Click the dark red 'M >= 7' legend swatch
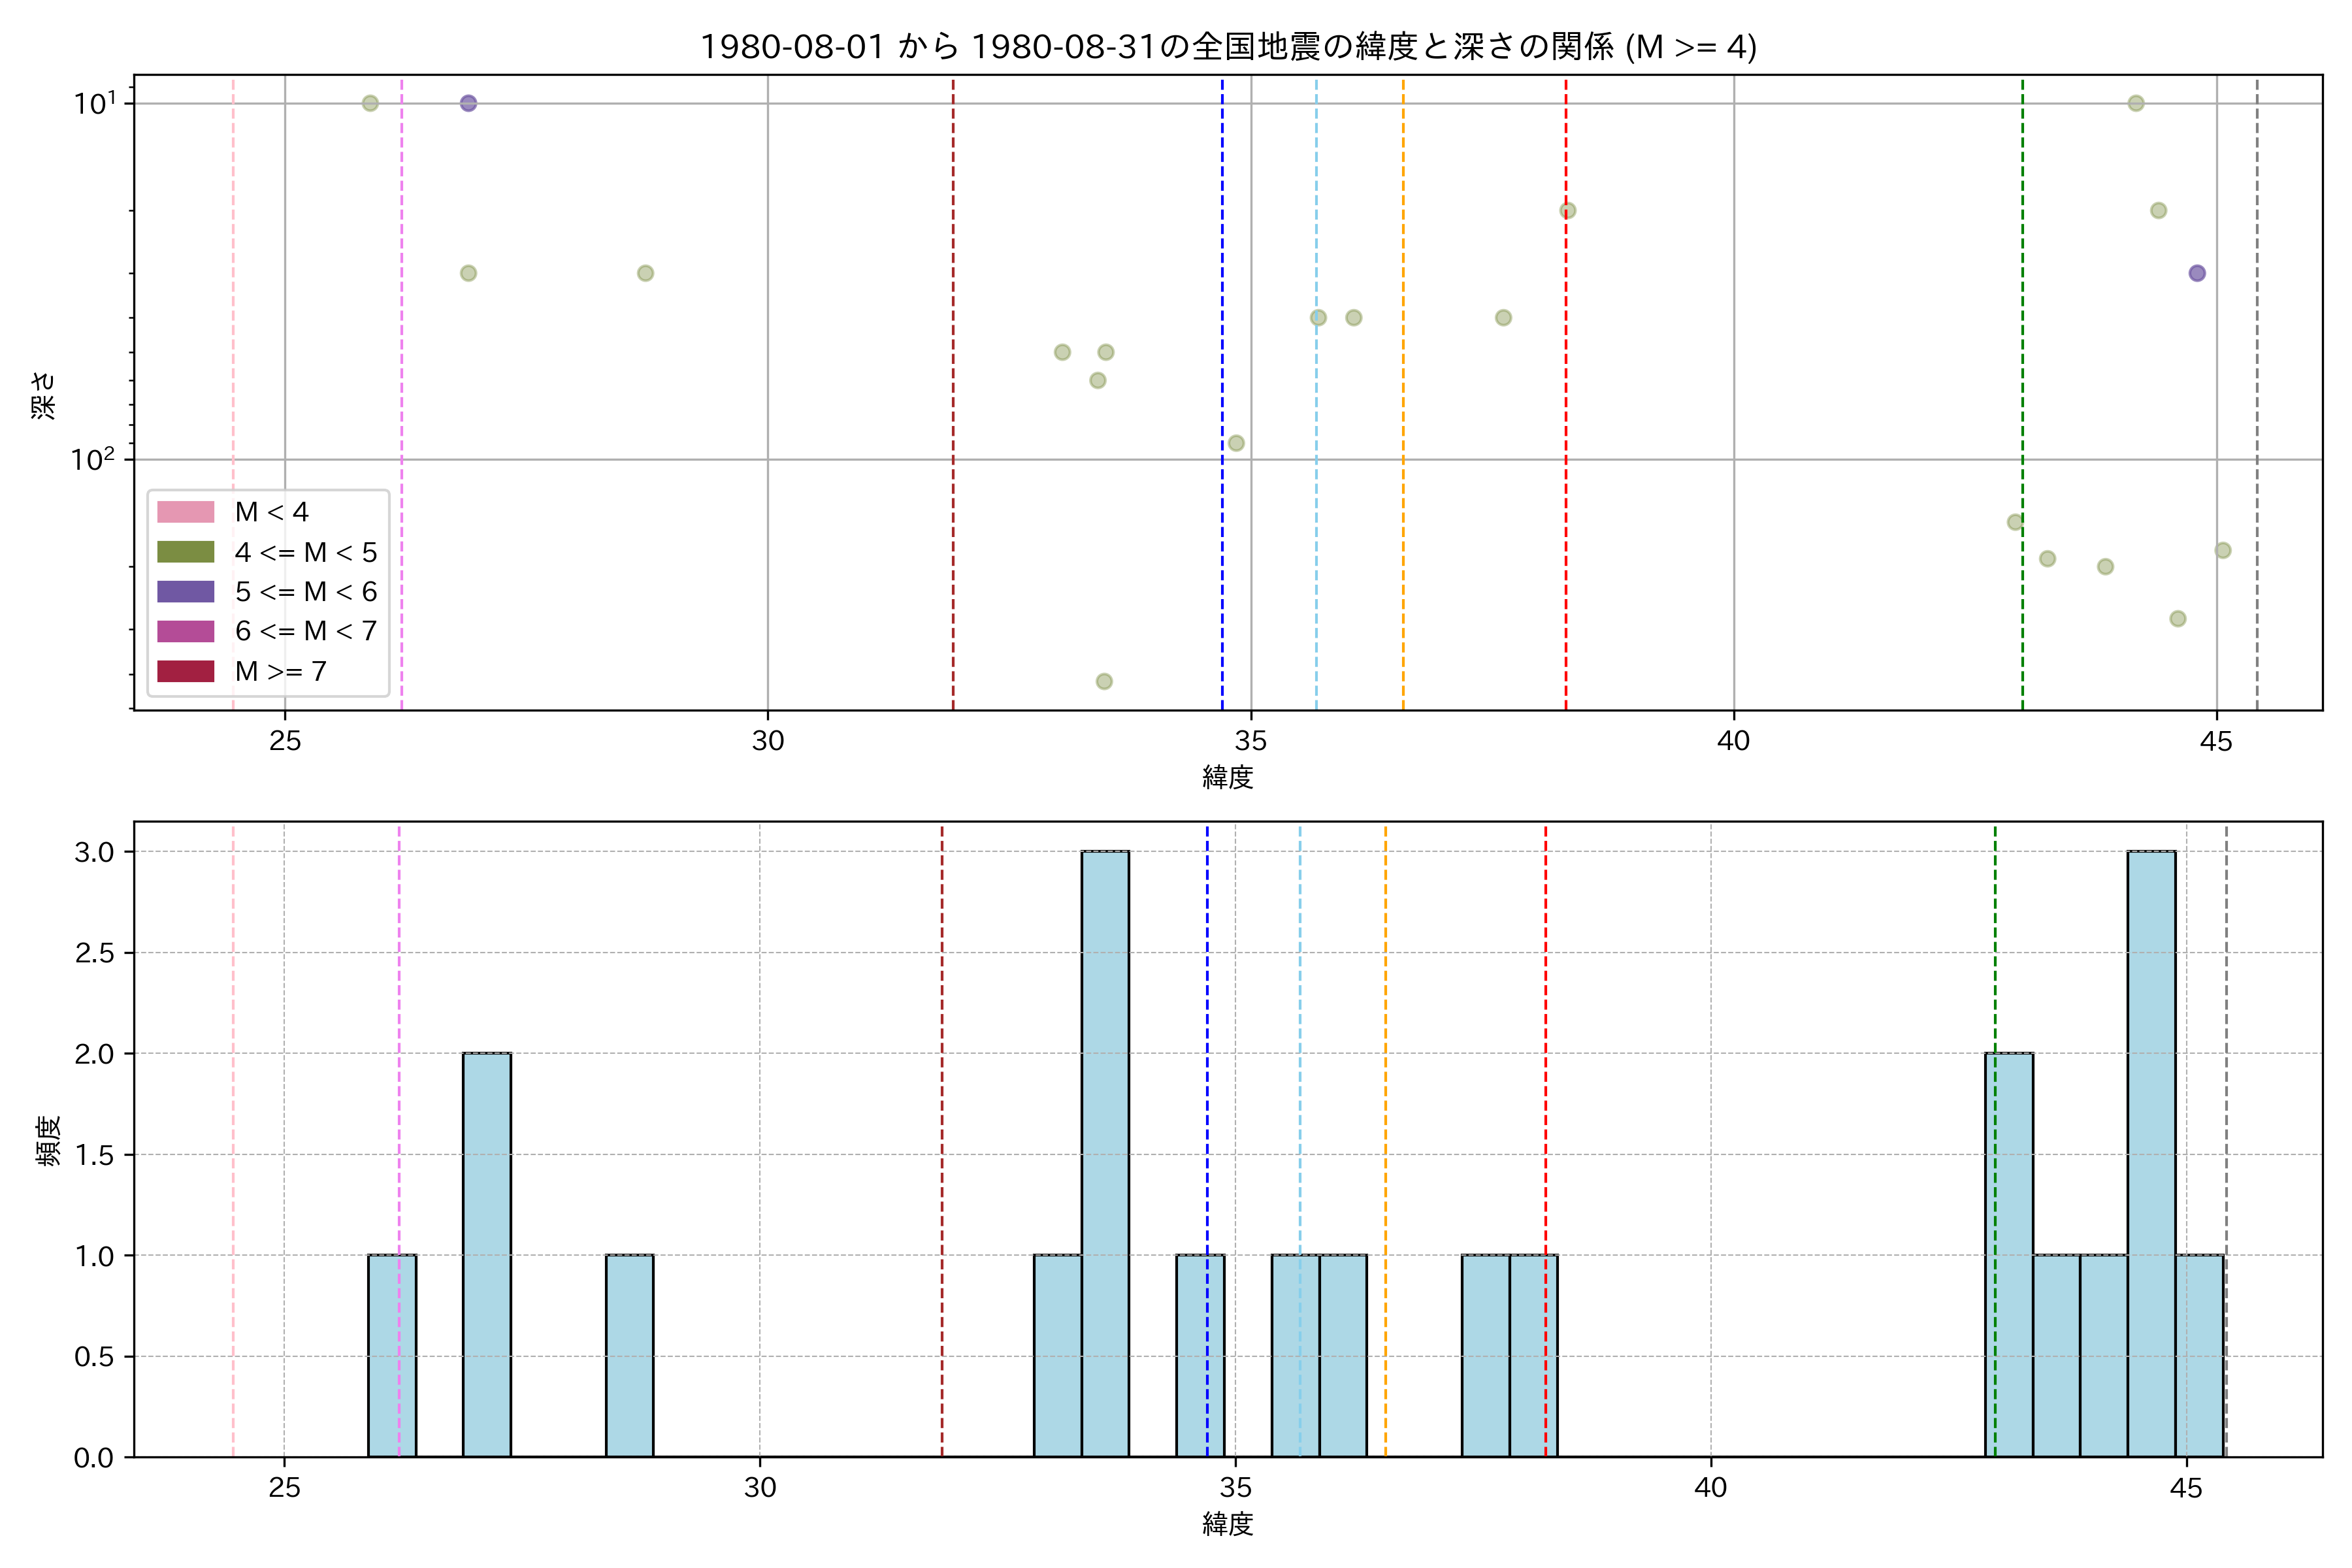This screenshot has width=2352, height=1568. (185, 671)
